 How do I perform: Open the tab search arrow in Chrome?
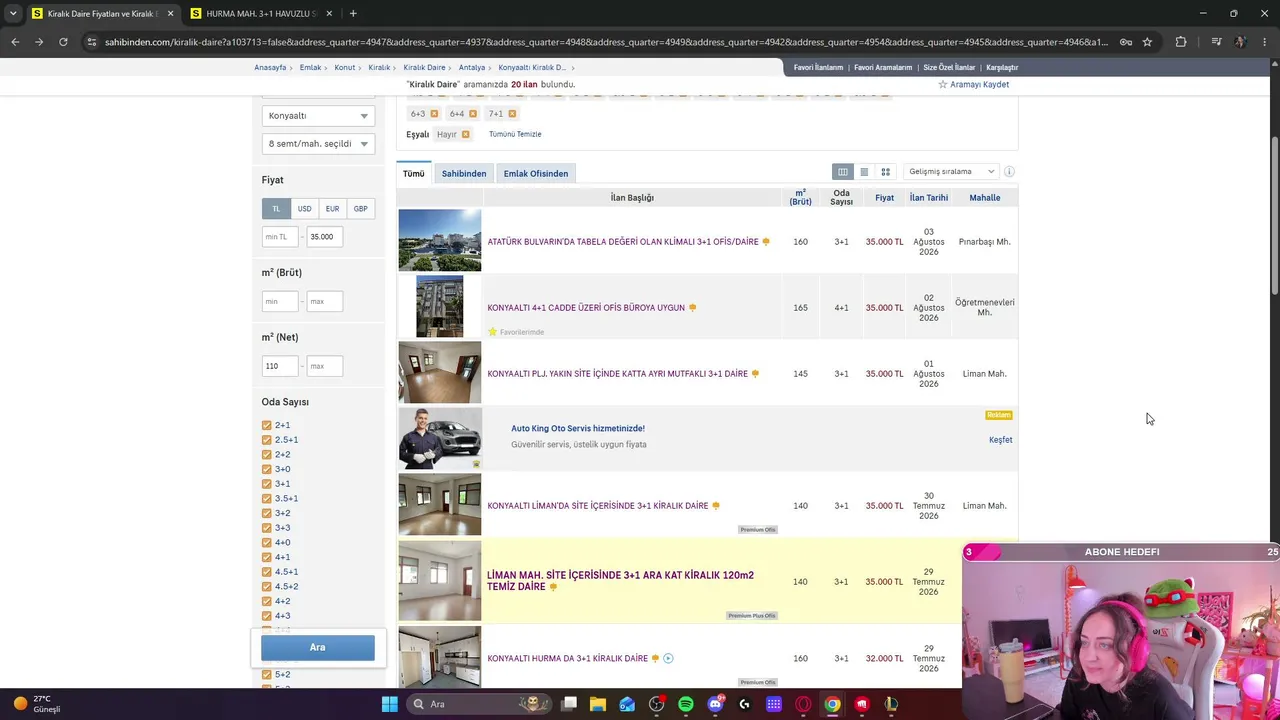[x=13, y=13]
